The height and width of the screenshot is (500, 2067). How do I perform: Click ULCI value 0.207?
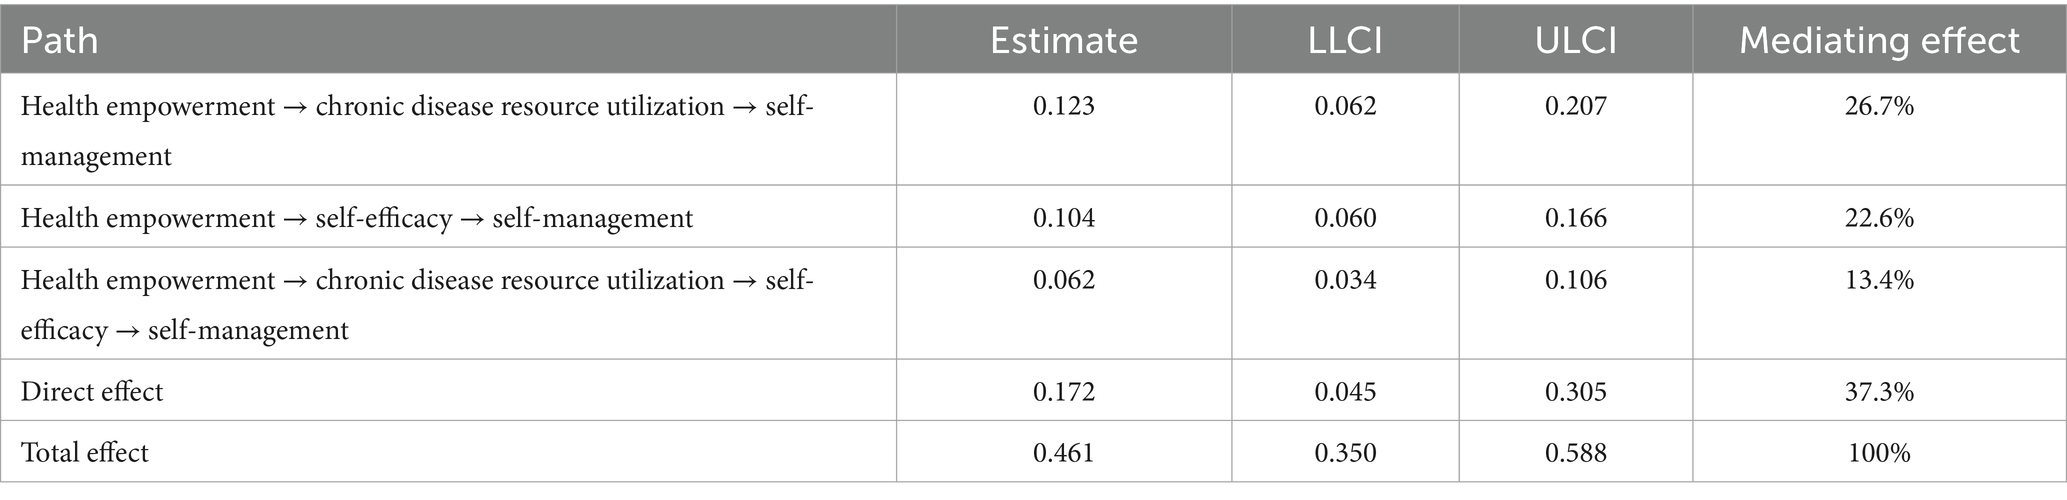pyautogui.click(x=1575, y=106)
